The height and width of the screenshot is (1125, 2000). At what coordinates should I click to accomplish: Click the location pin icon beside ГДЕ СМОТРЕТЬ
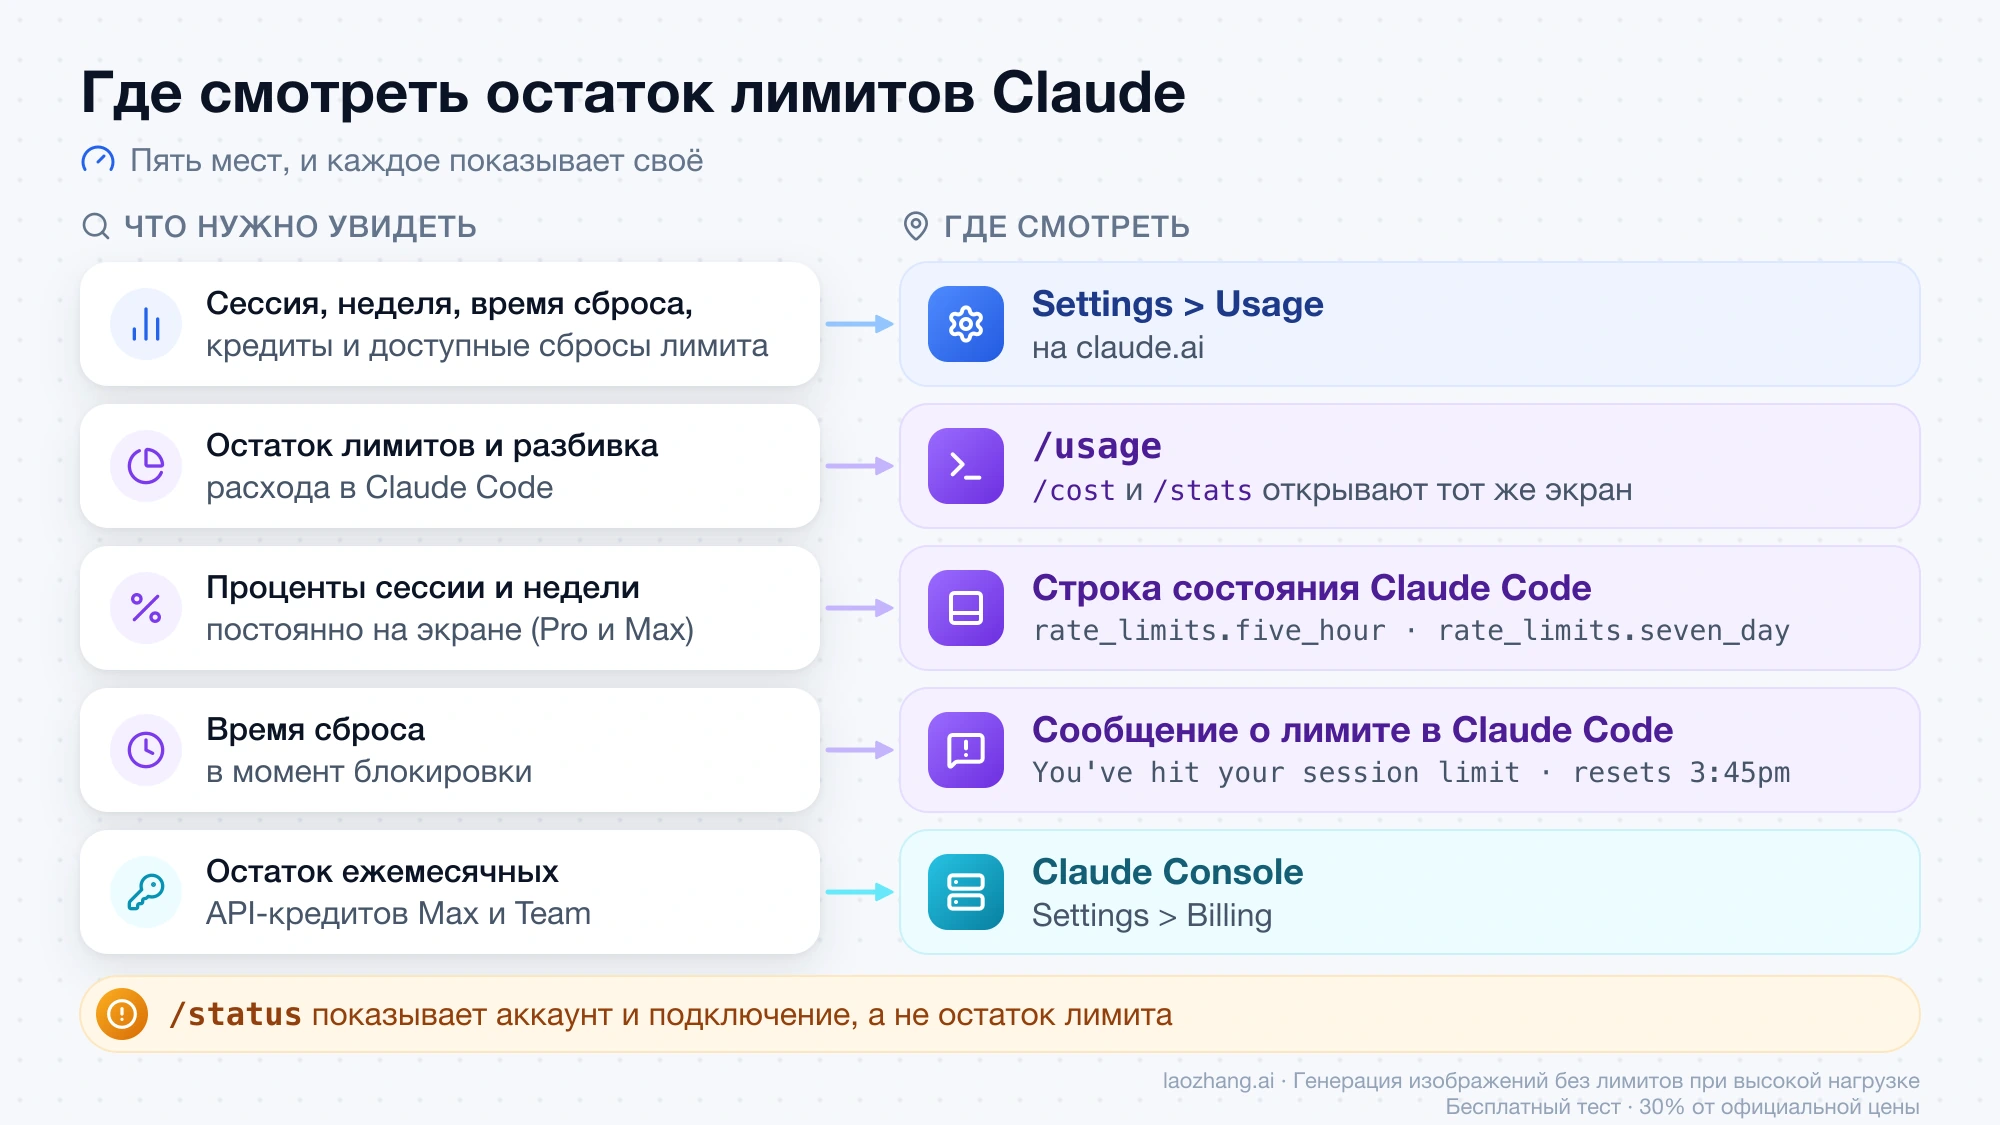(915, 226)
